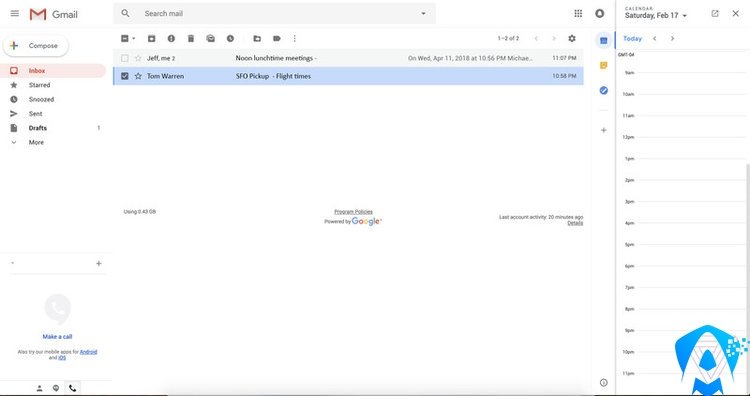Click the Search mail field
The width and height of the screenshot is (750, 396).
275,13
